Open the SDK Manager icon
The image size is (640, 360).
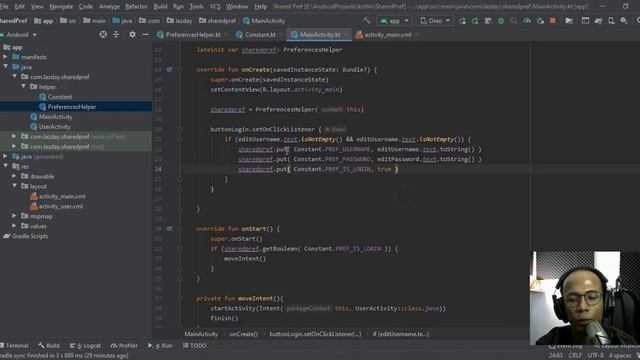click(x=624, y=20)
